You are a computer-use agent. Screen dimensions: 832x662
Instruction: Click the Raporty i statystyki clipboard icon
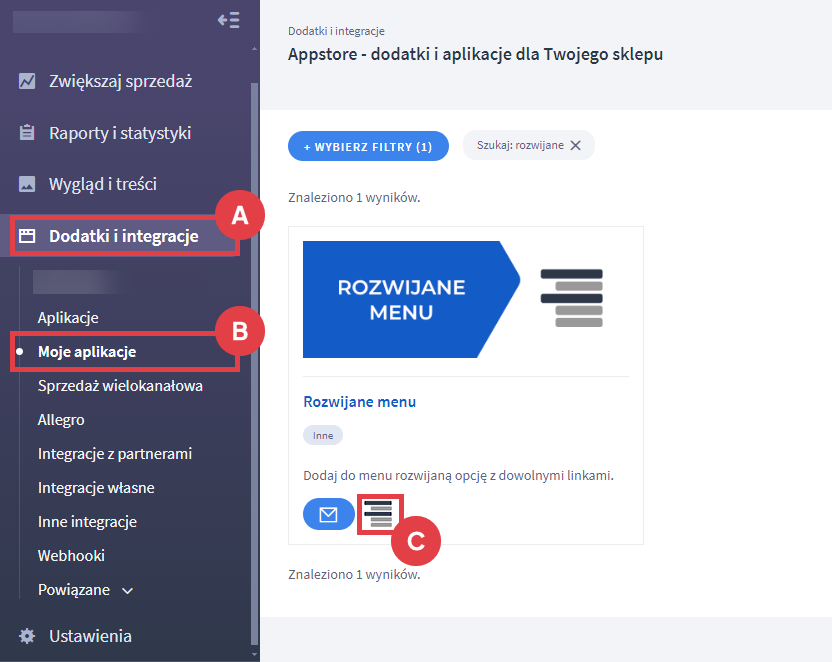tap(27, 133)
